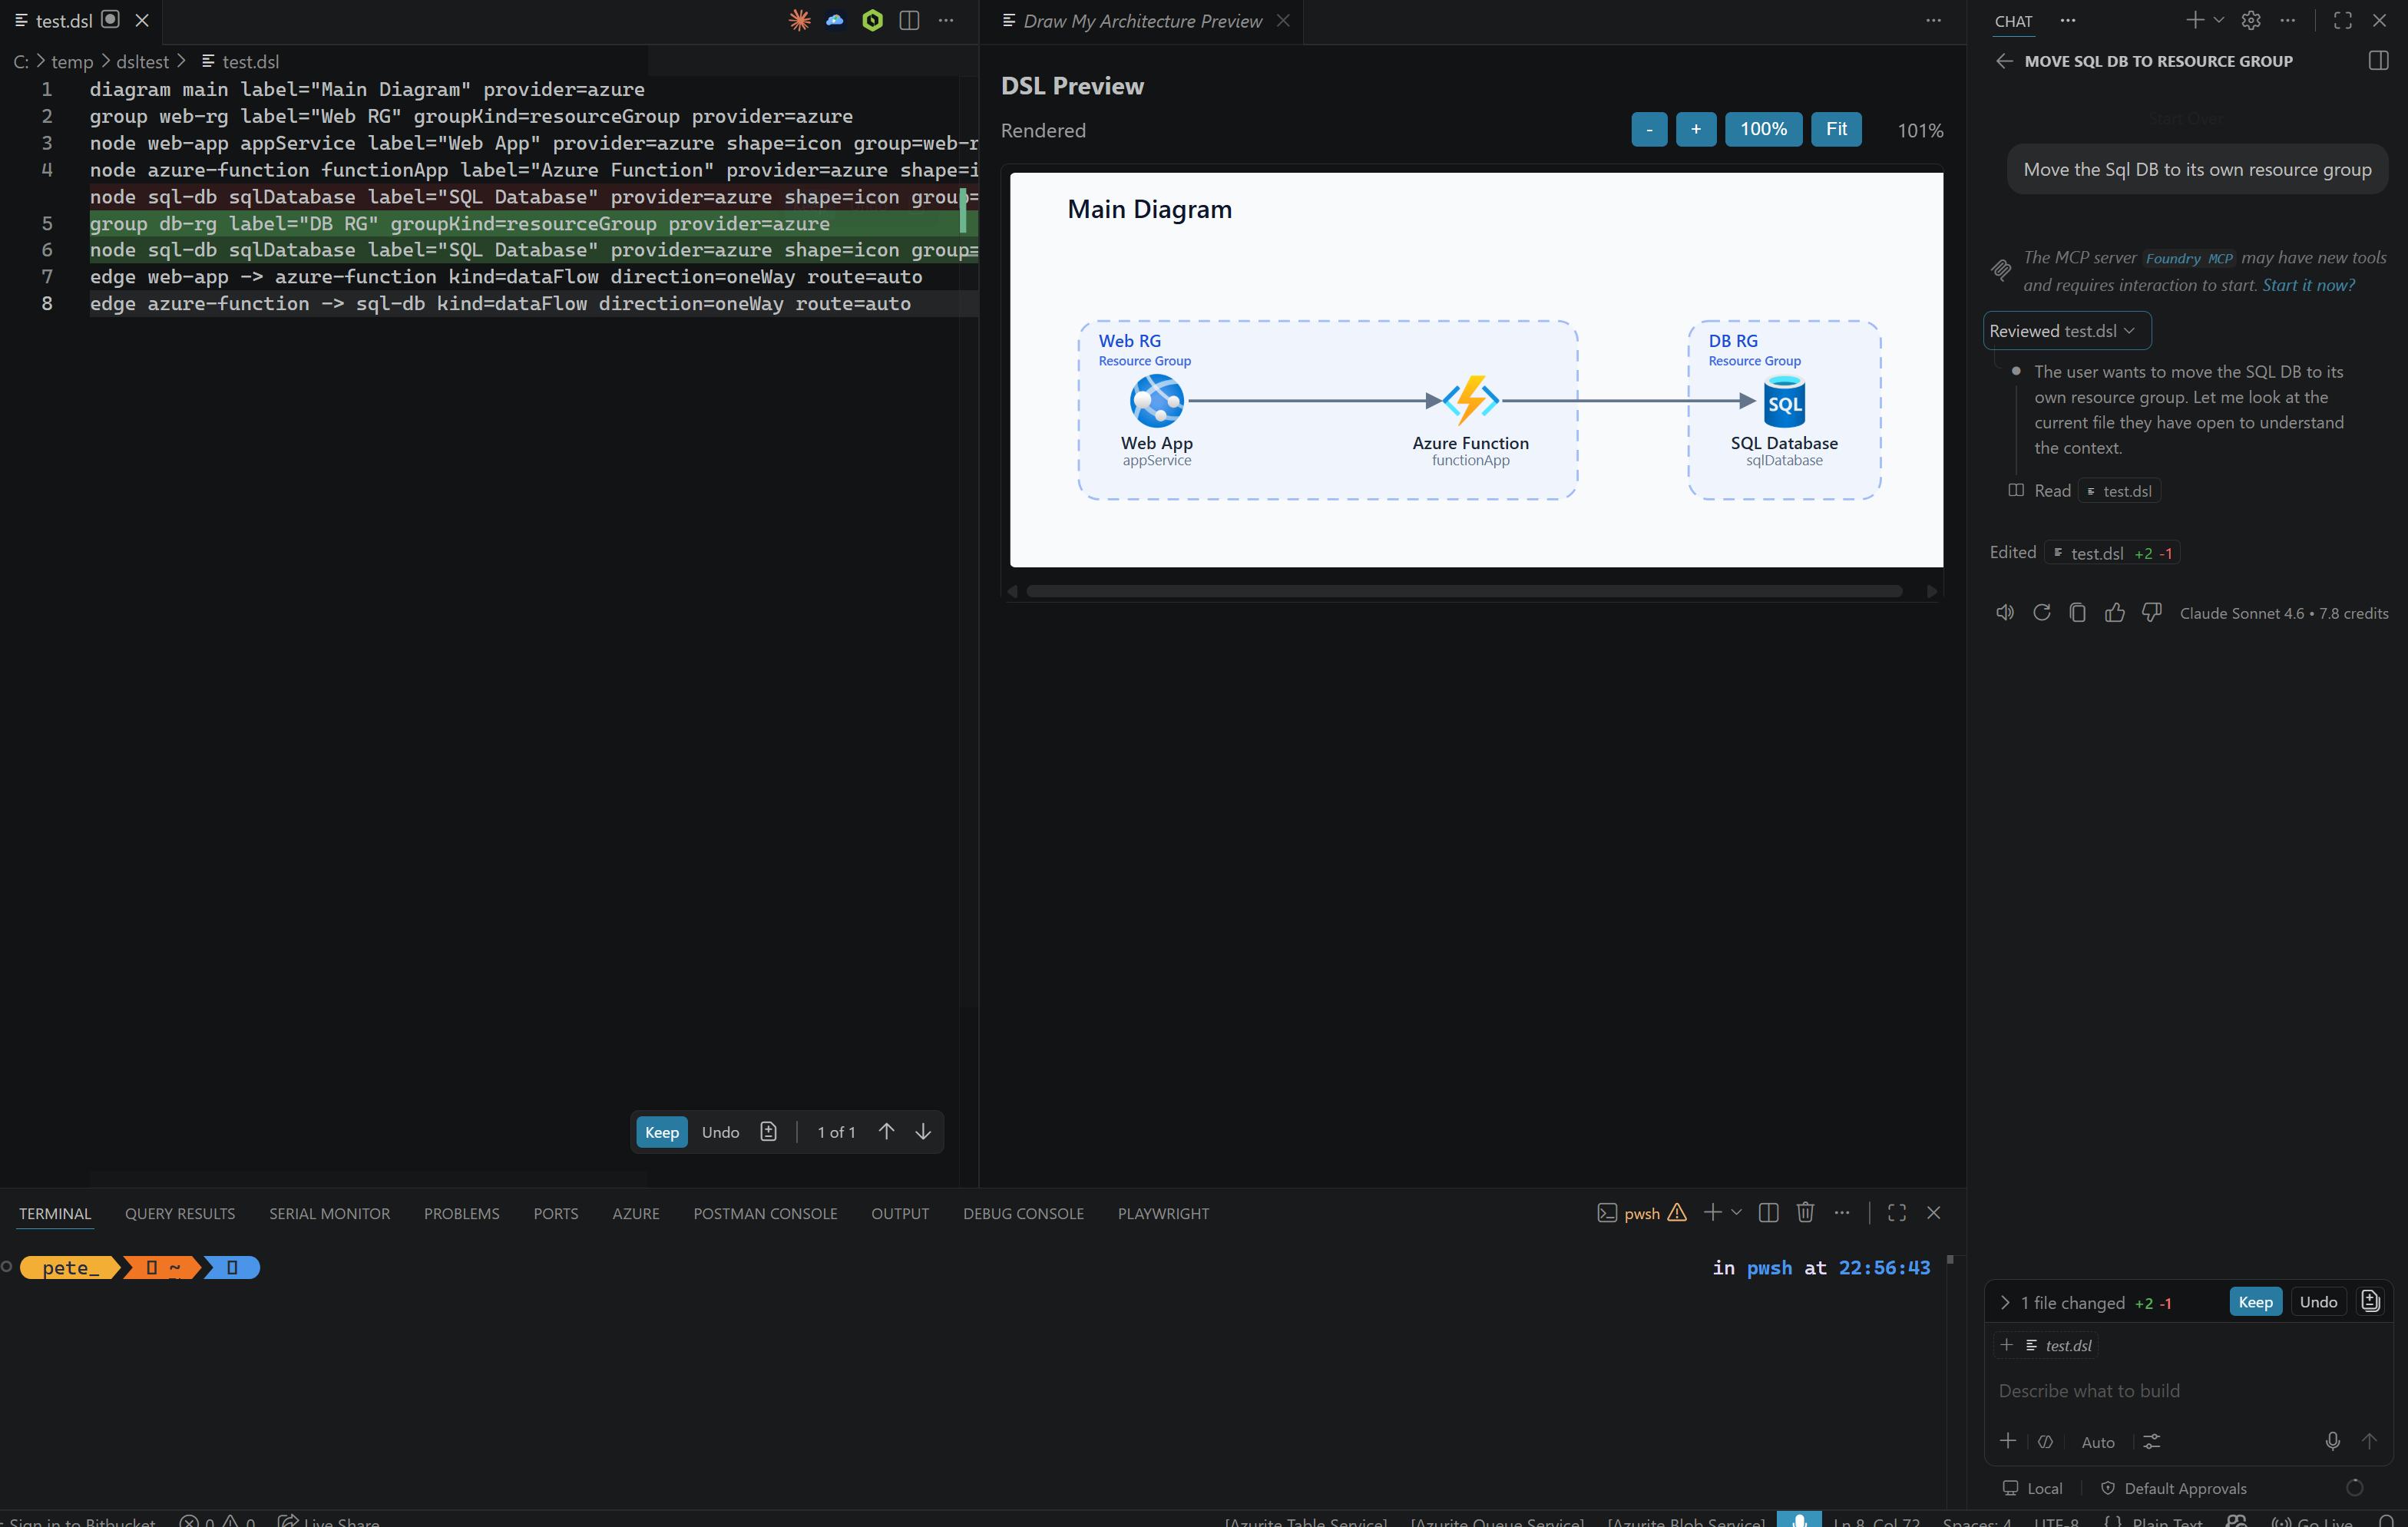
Task: Split the test.dsl editor to the right
Action: pos(909,20)
